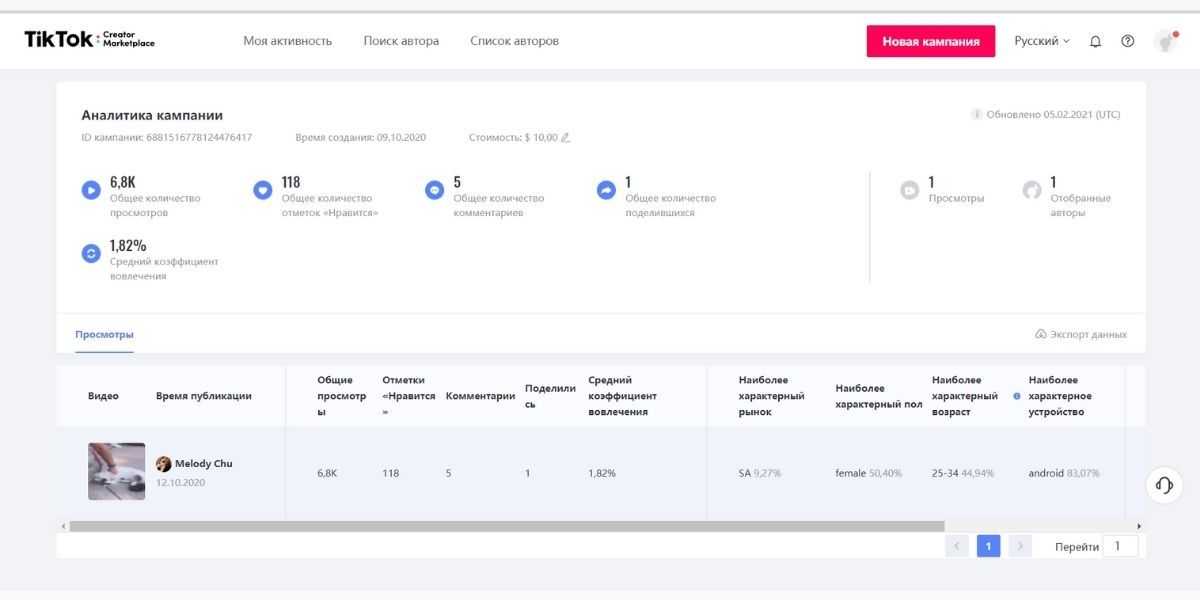Open the Melody Chu video thumbnail
The height and width of the screenshot is (600, 1200).
[116, 471]
